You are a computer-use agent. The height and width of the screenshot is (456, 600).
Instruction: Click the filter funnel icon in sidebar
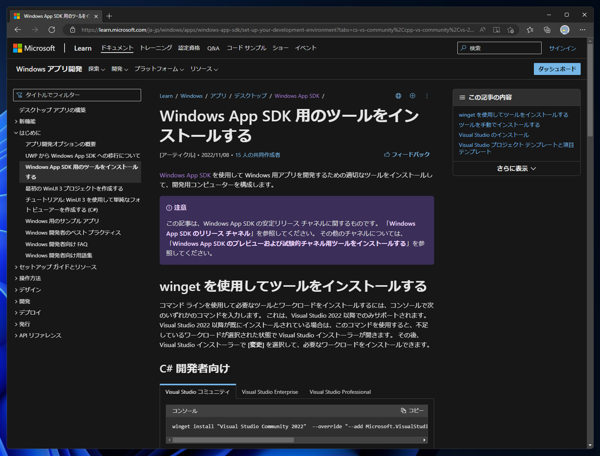[x=19, y=95]
